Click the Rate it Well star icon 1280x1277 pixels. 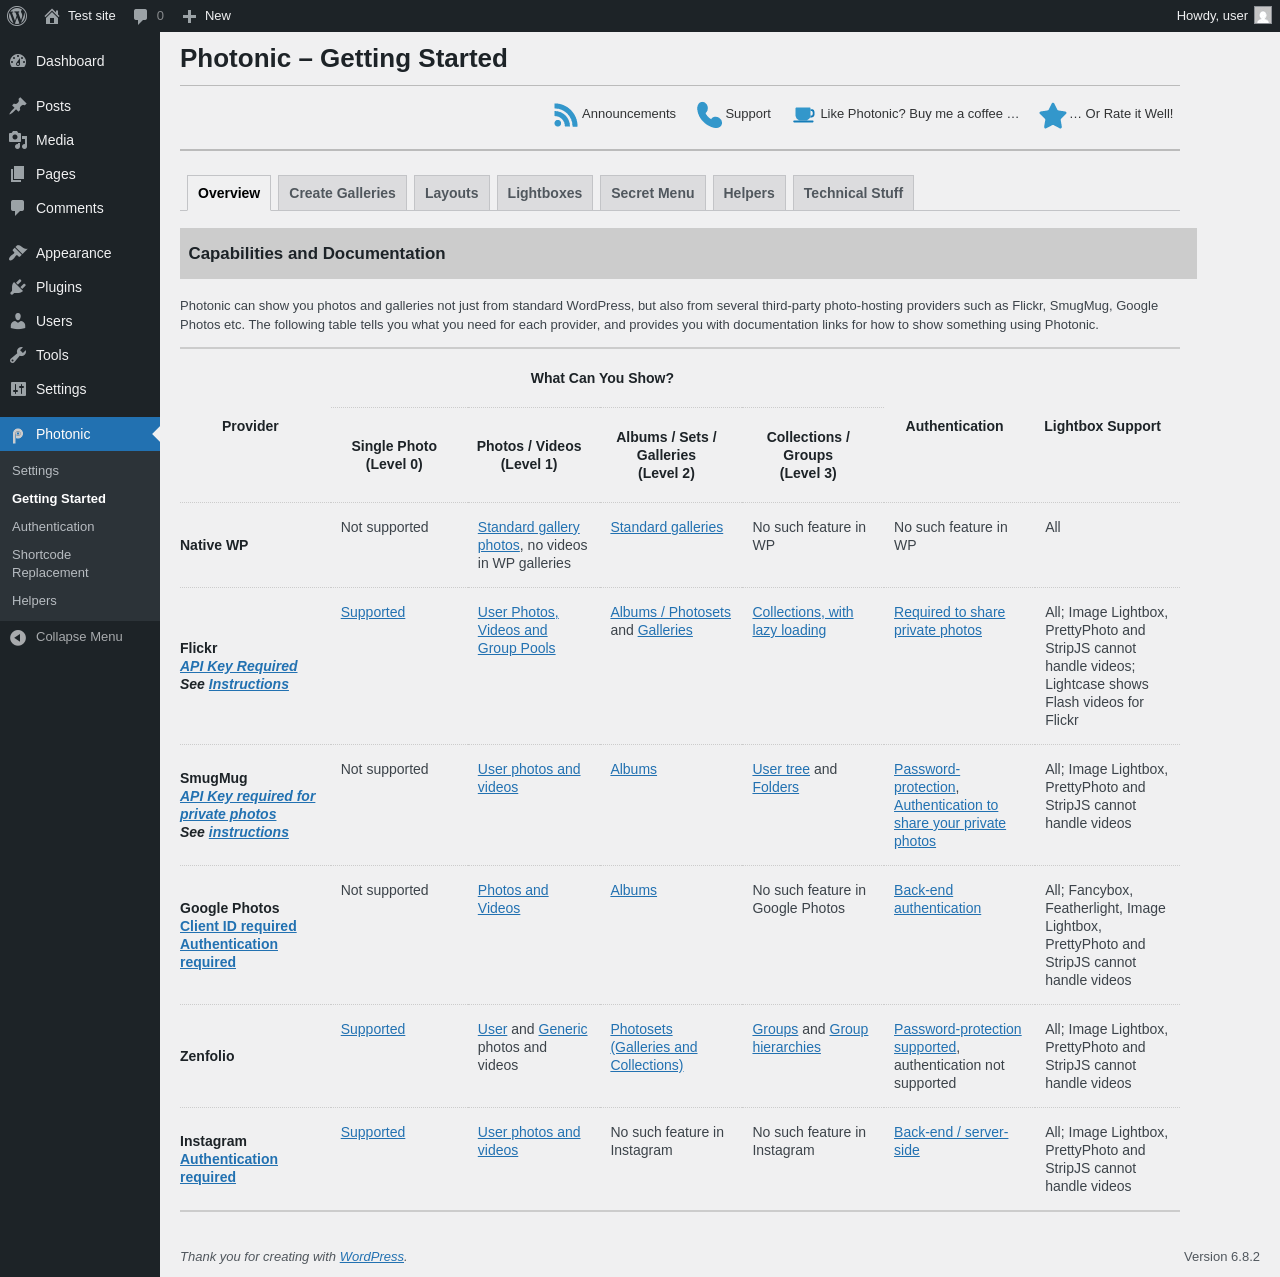(x=1052, y=116)
